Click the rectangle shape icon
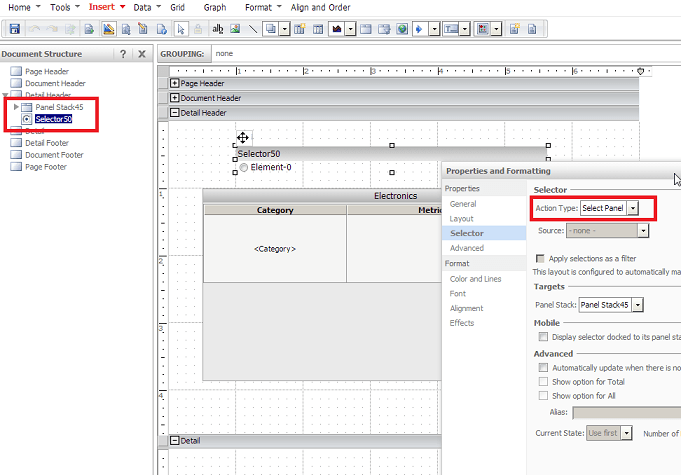 tap(271, 29)
